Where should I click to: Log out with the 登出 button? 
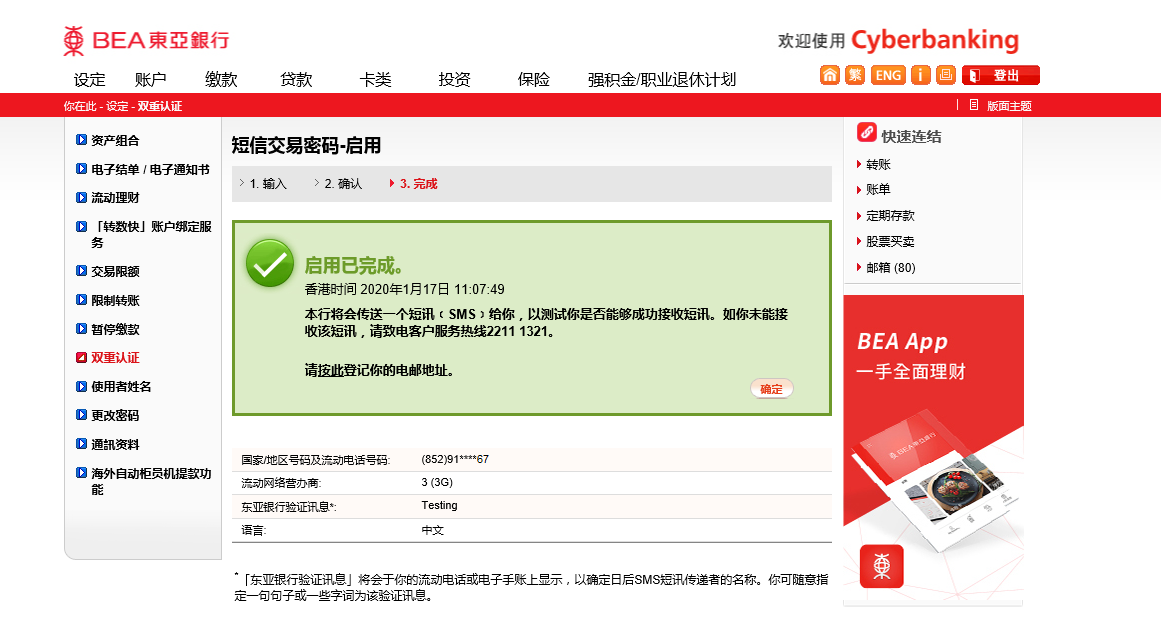coord(1000,75)
